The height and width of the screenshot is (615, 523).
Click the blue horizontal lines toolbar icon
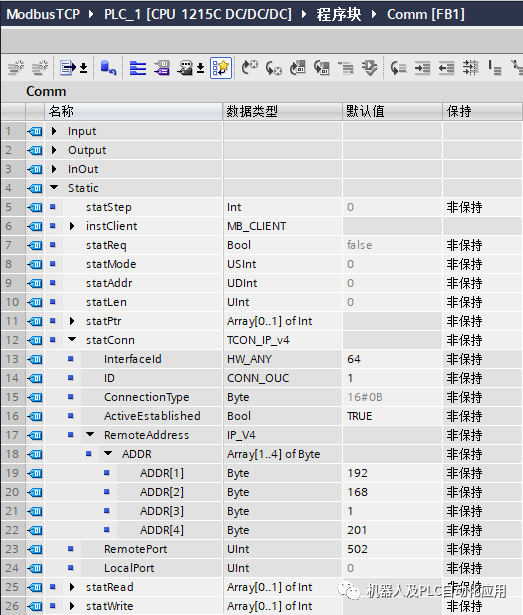(138, 68)
